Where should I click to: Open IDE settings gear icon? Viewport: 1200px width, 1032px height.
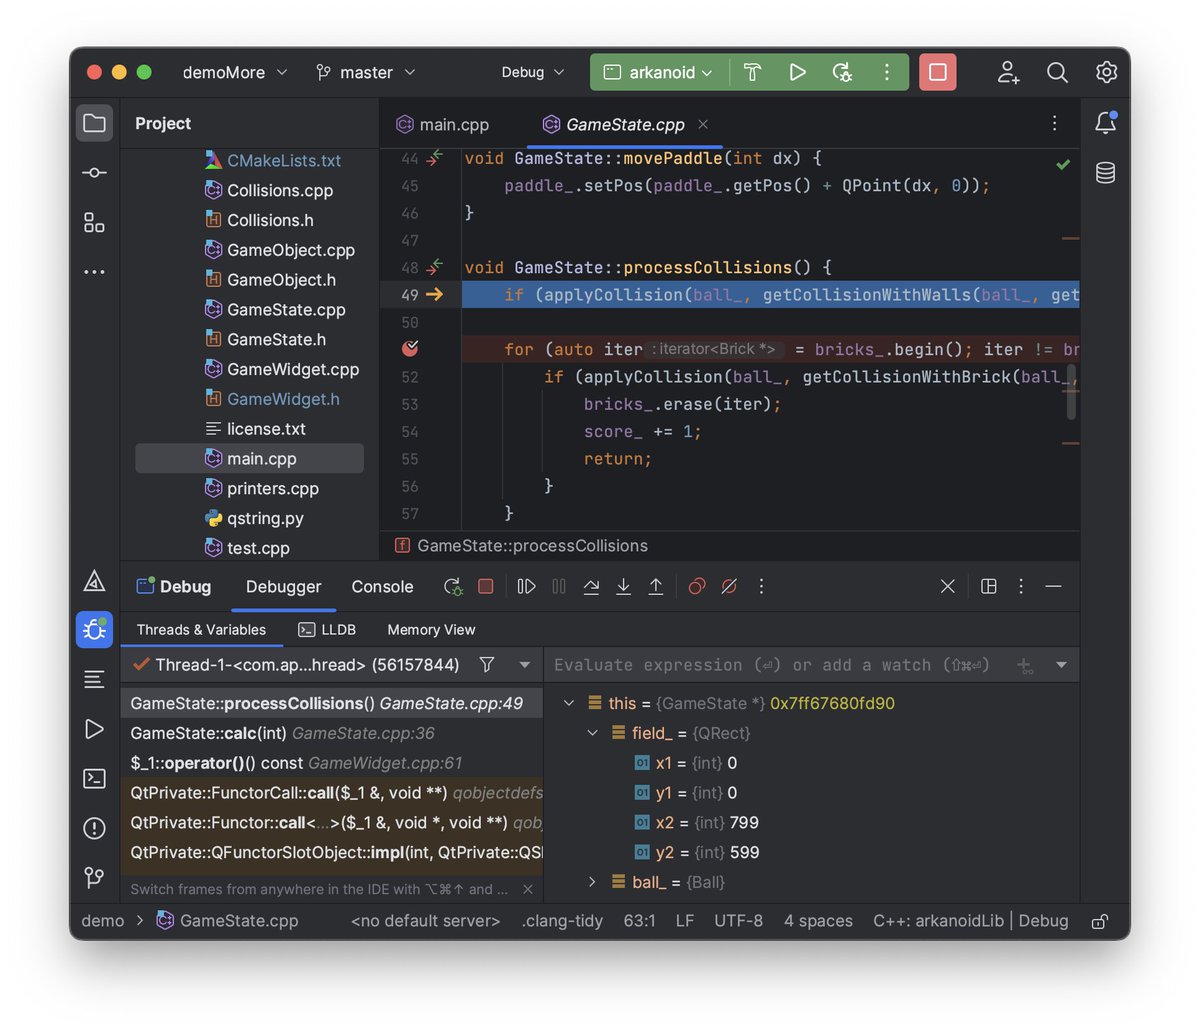pyautogui.click(x=1106, y=72)
